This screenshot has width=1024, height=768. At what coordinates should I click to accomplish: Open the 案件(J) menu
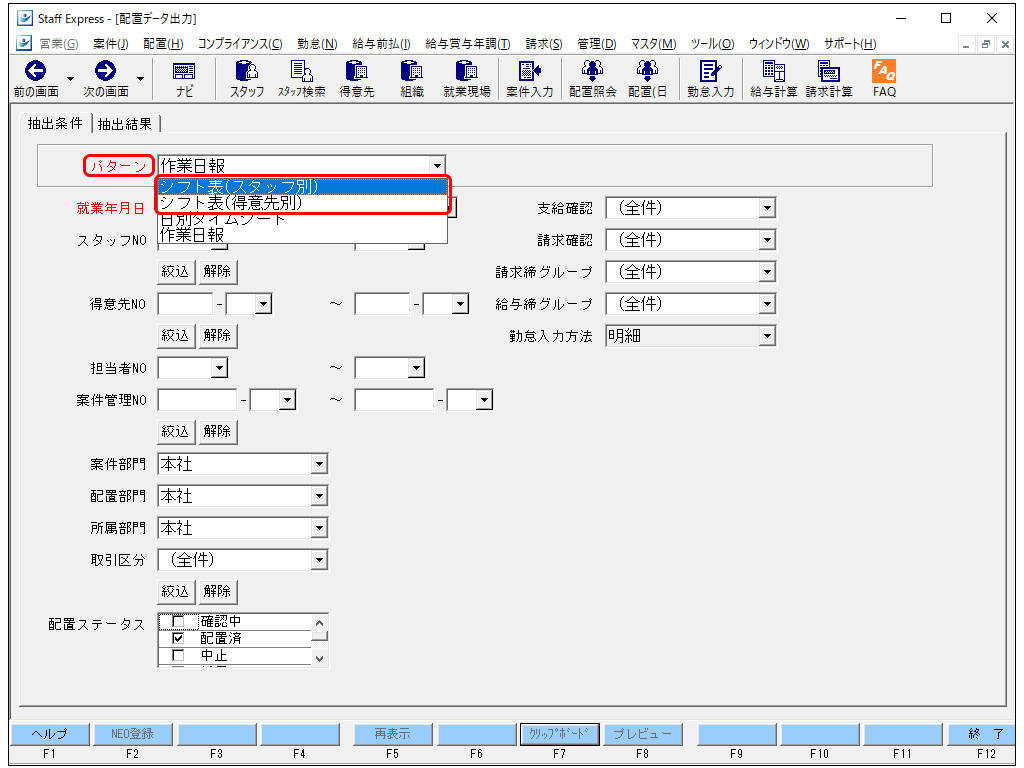point(110,44)
